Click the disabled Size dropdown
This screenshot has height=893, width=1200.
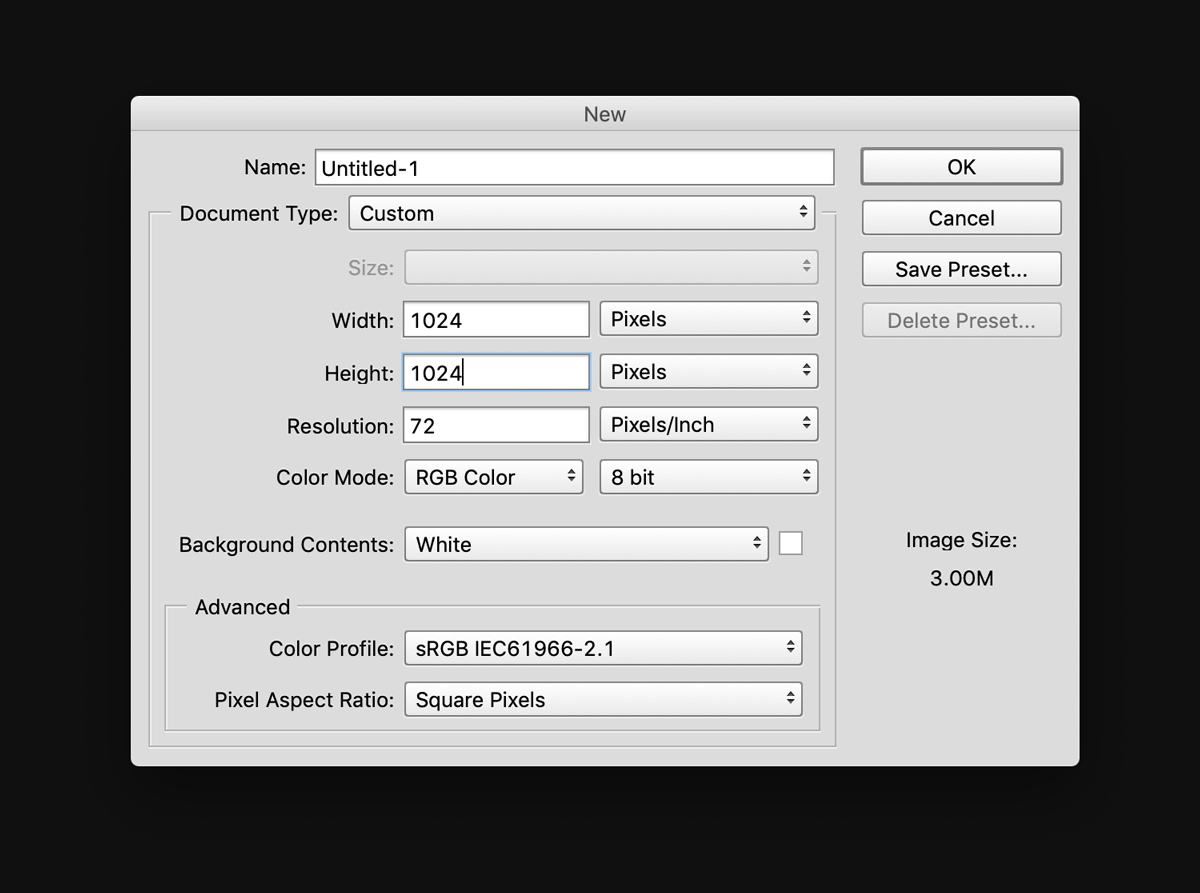[x=611, y=267]
